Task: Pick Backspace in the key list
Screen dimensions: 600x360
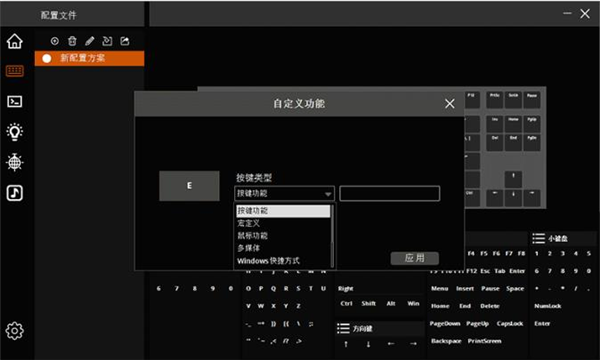Action: [x=446, y=341]
